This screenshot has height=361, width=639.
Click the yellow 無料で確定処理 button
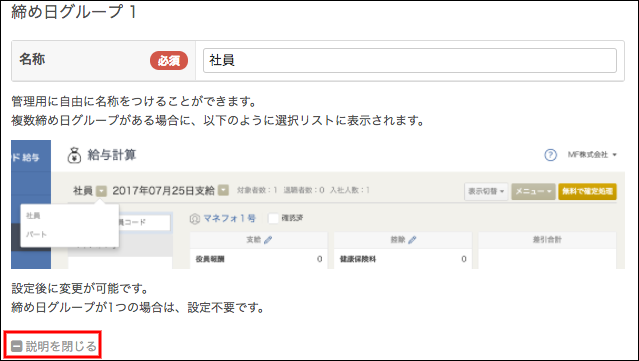tap(587, 191)
